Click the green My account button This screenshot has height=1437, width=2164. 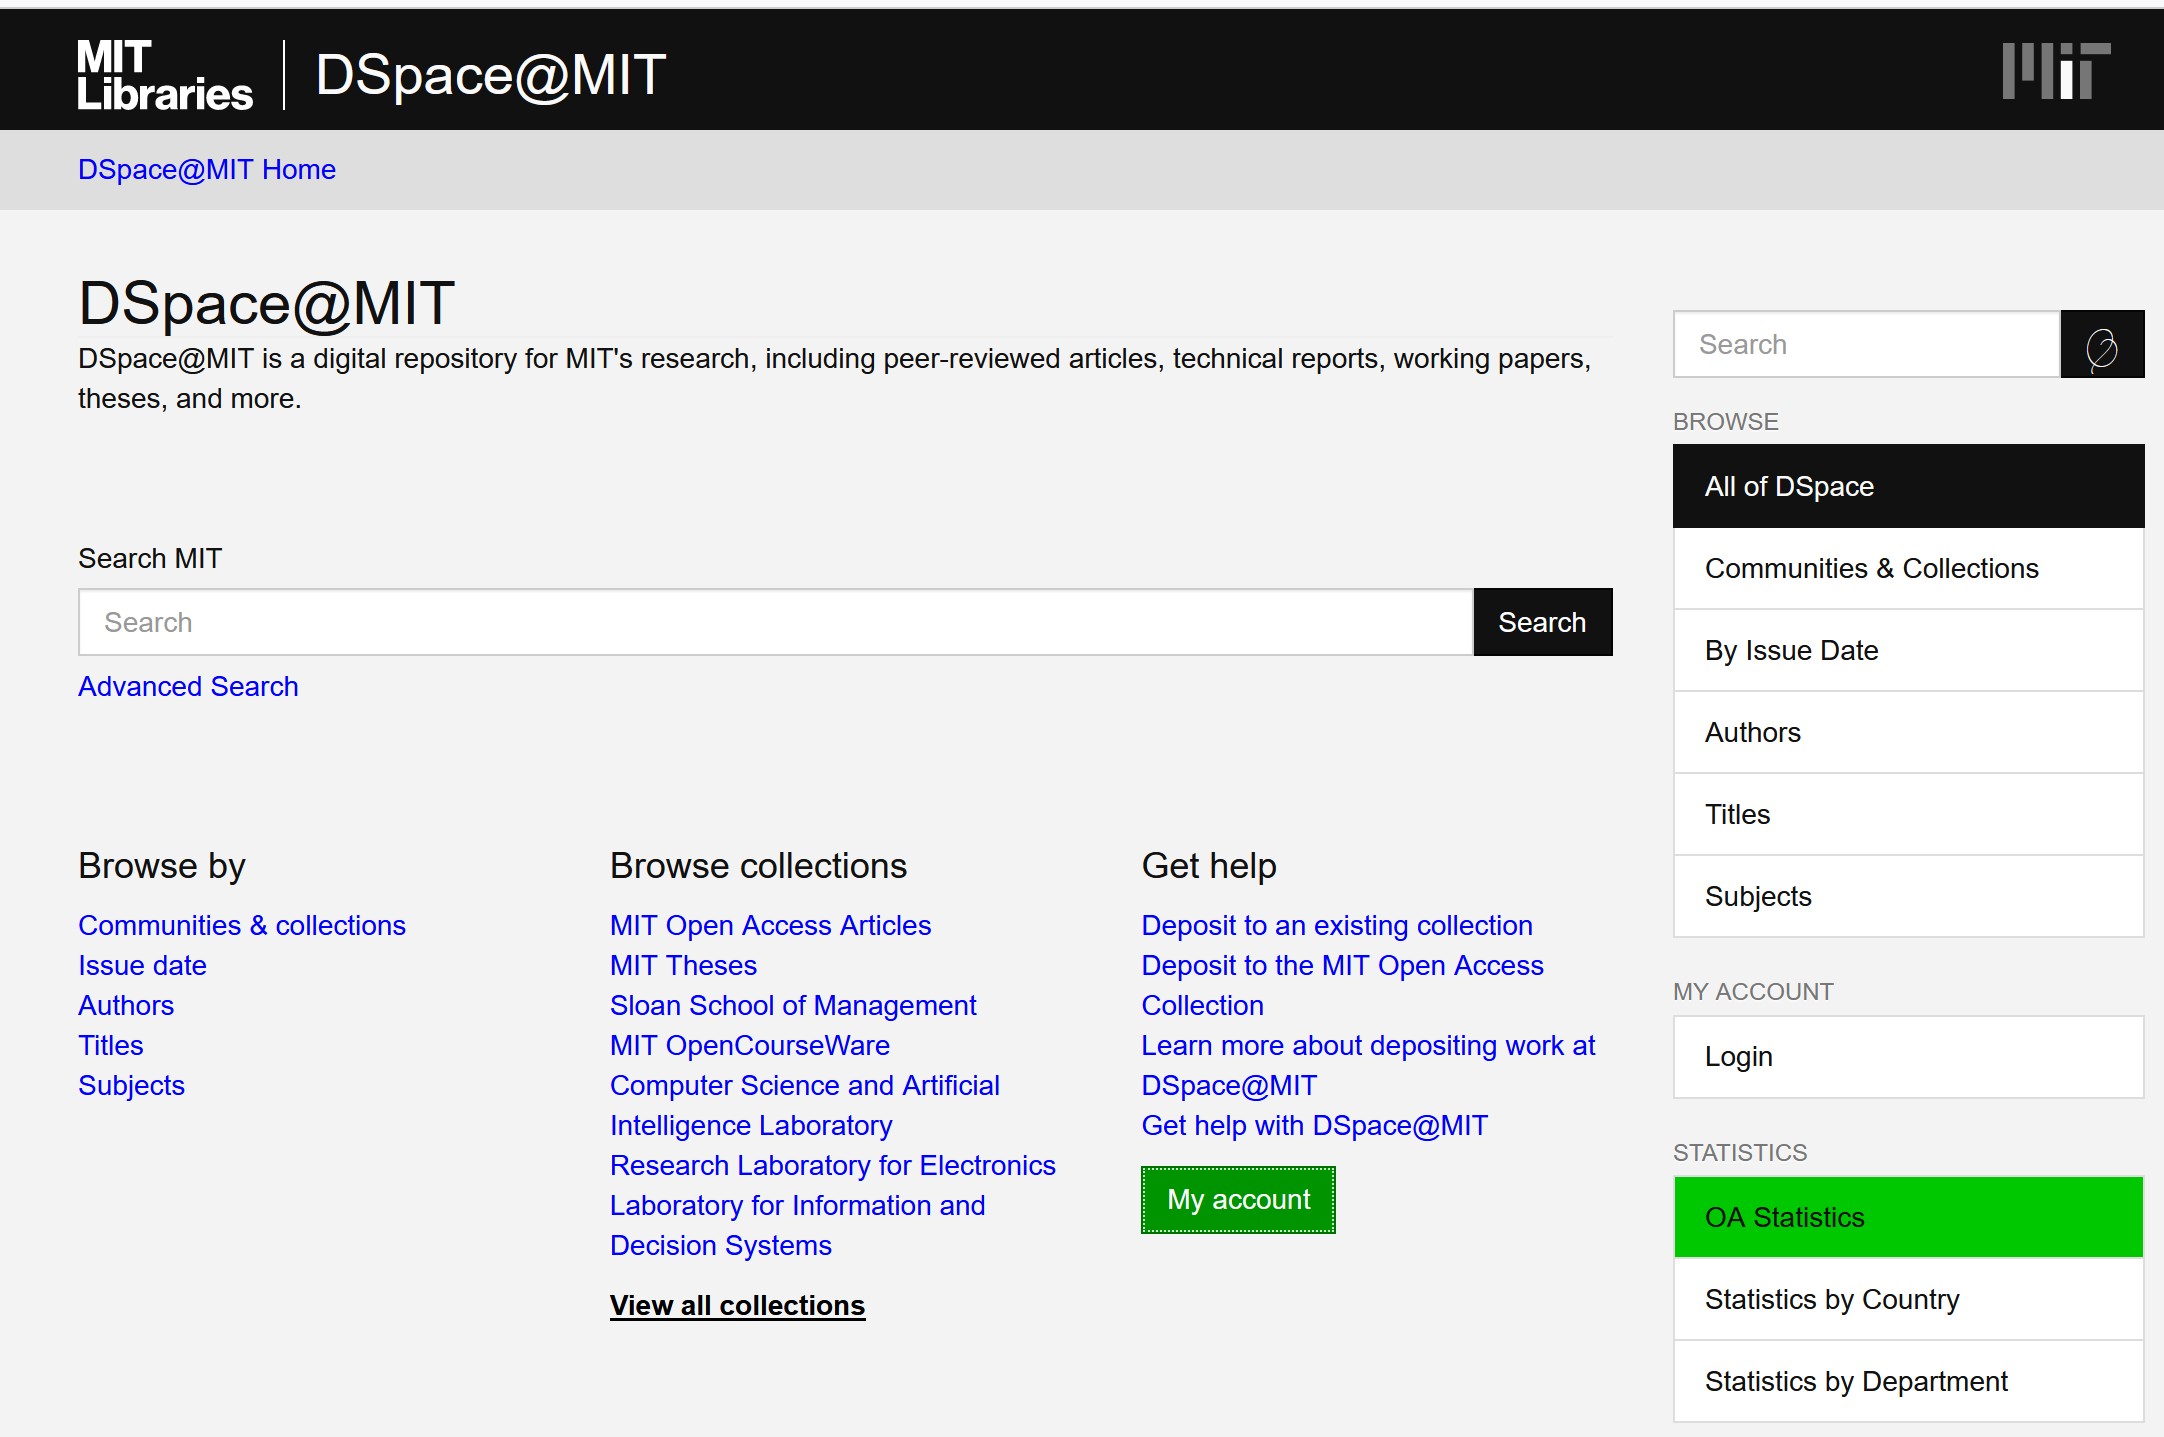click(1238, 1200)
